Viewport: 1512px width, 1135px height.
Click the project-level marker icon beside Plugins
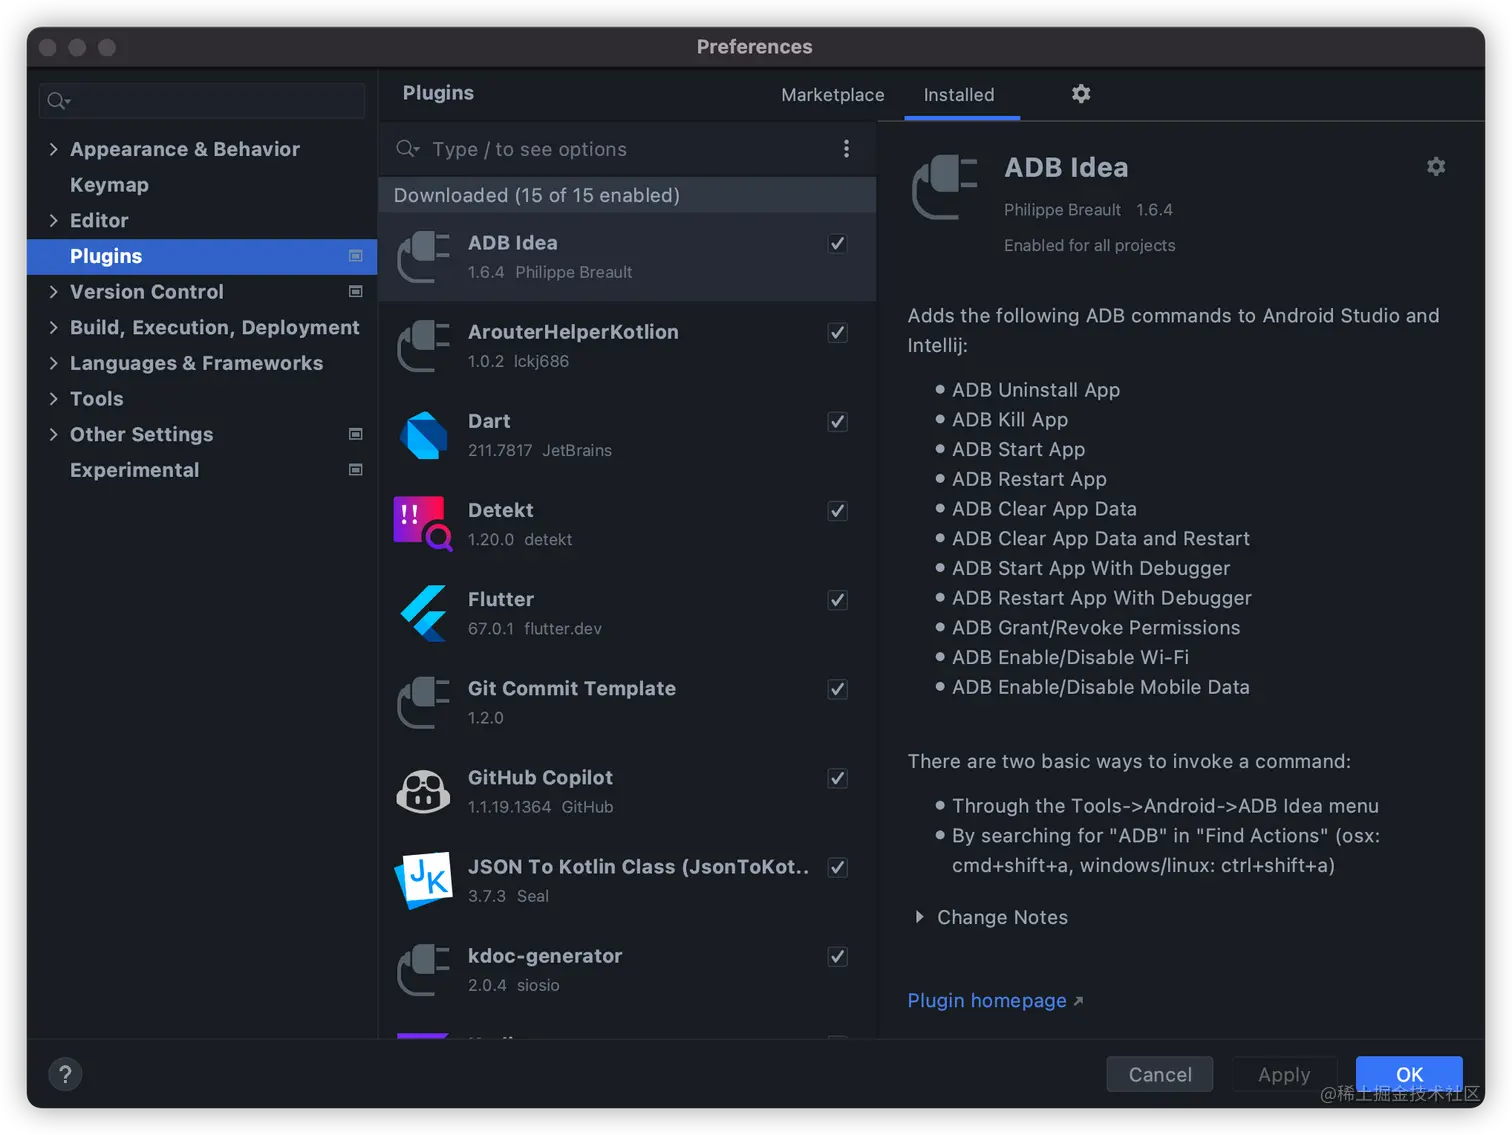(355, 256)
